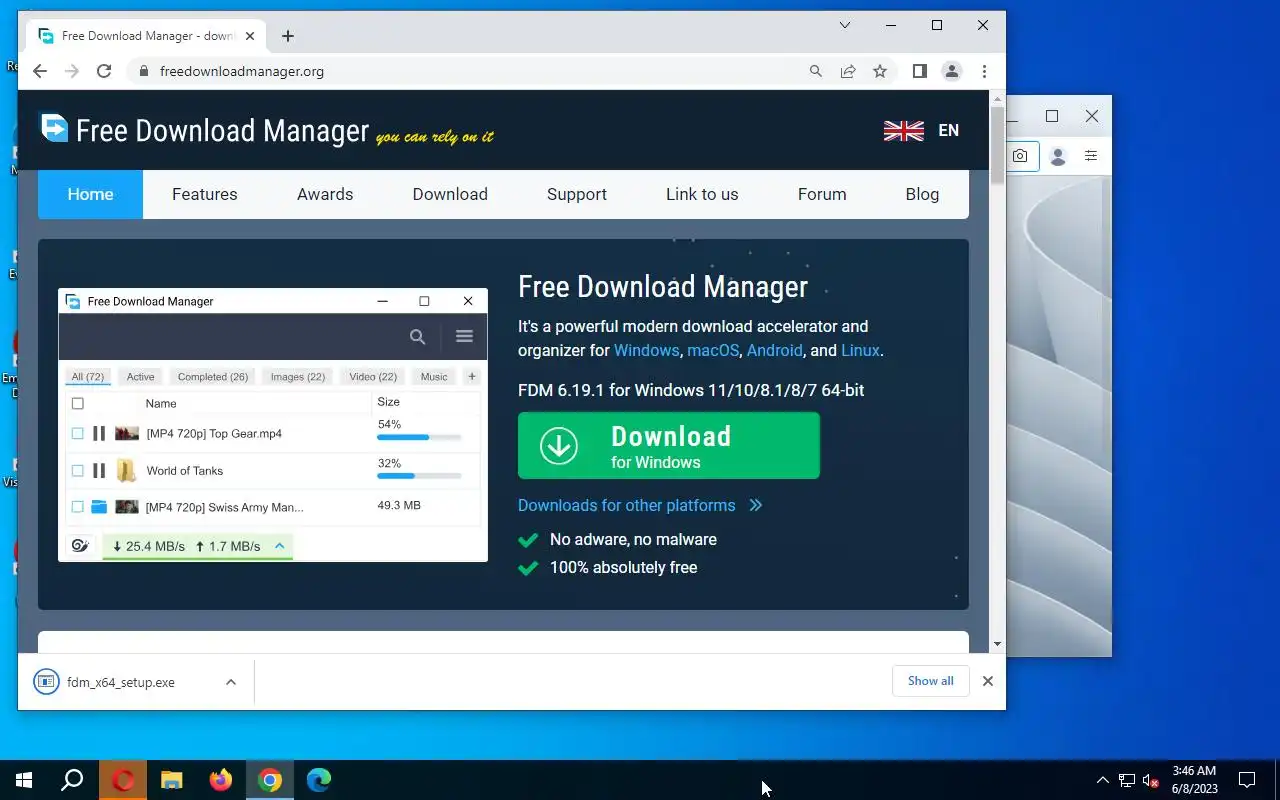
Task: Open a new tab with the plus icon
Action: (288, 36)
